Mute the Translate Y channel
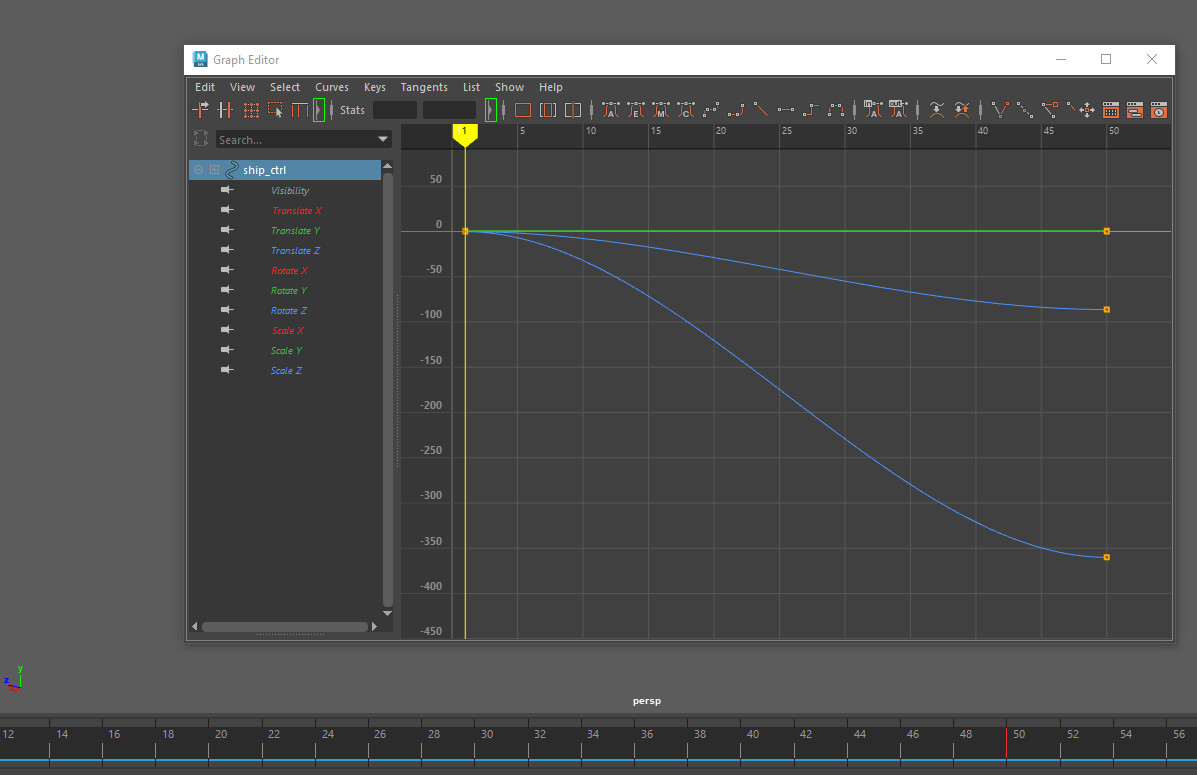The height and width of the screenshot is (775, 1197). [x=227, y=230]
